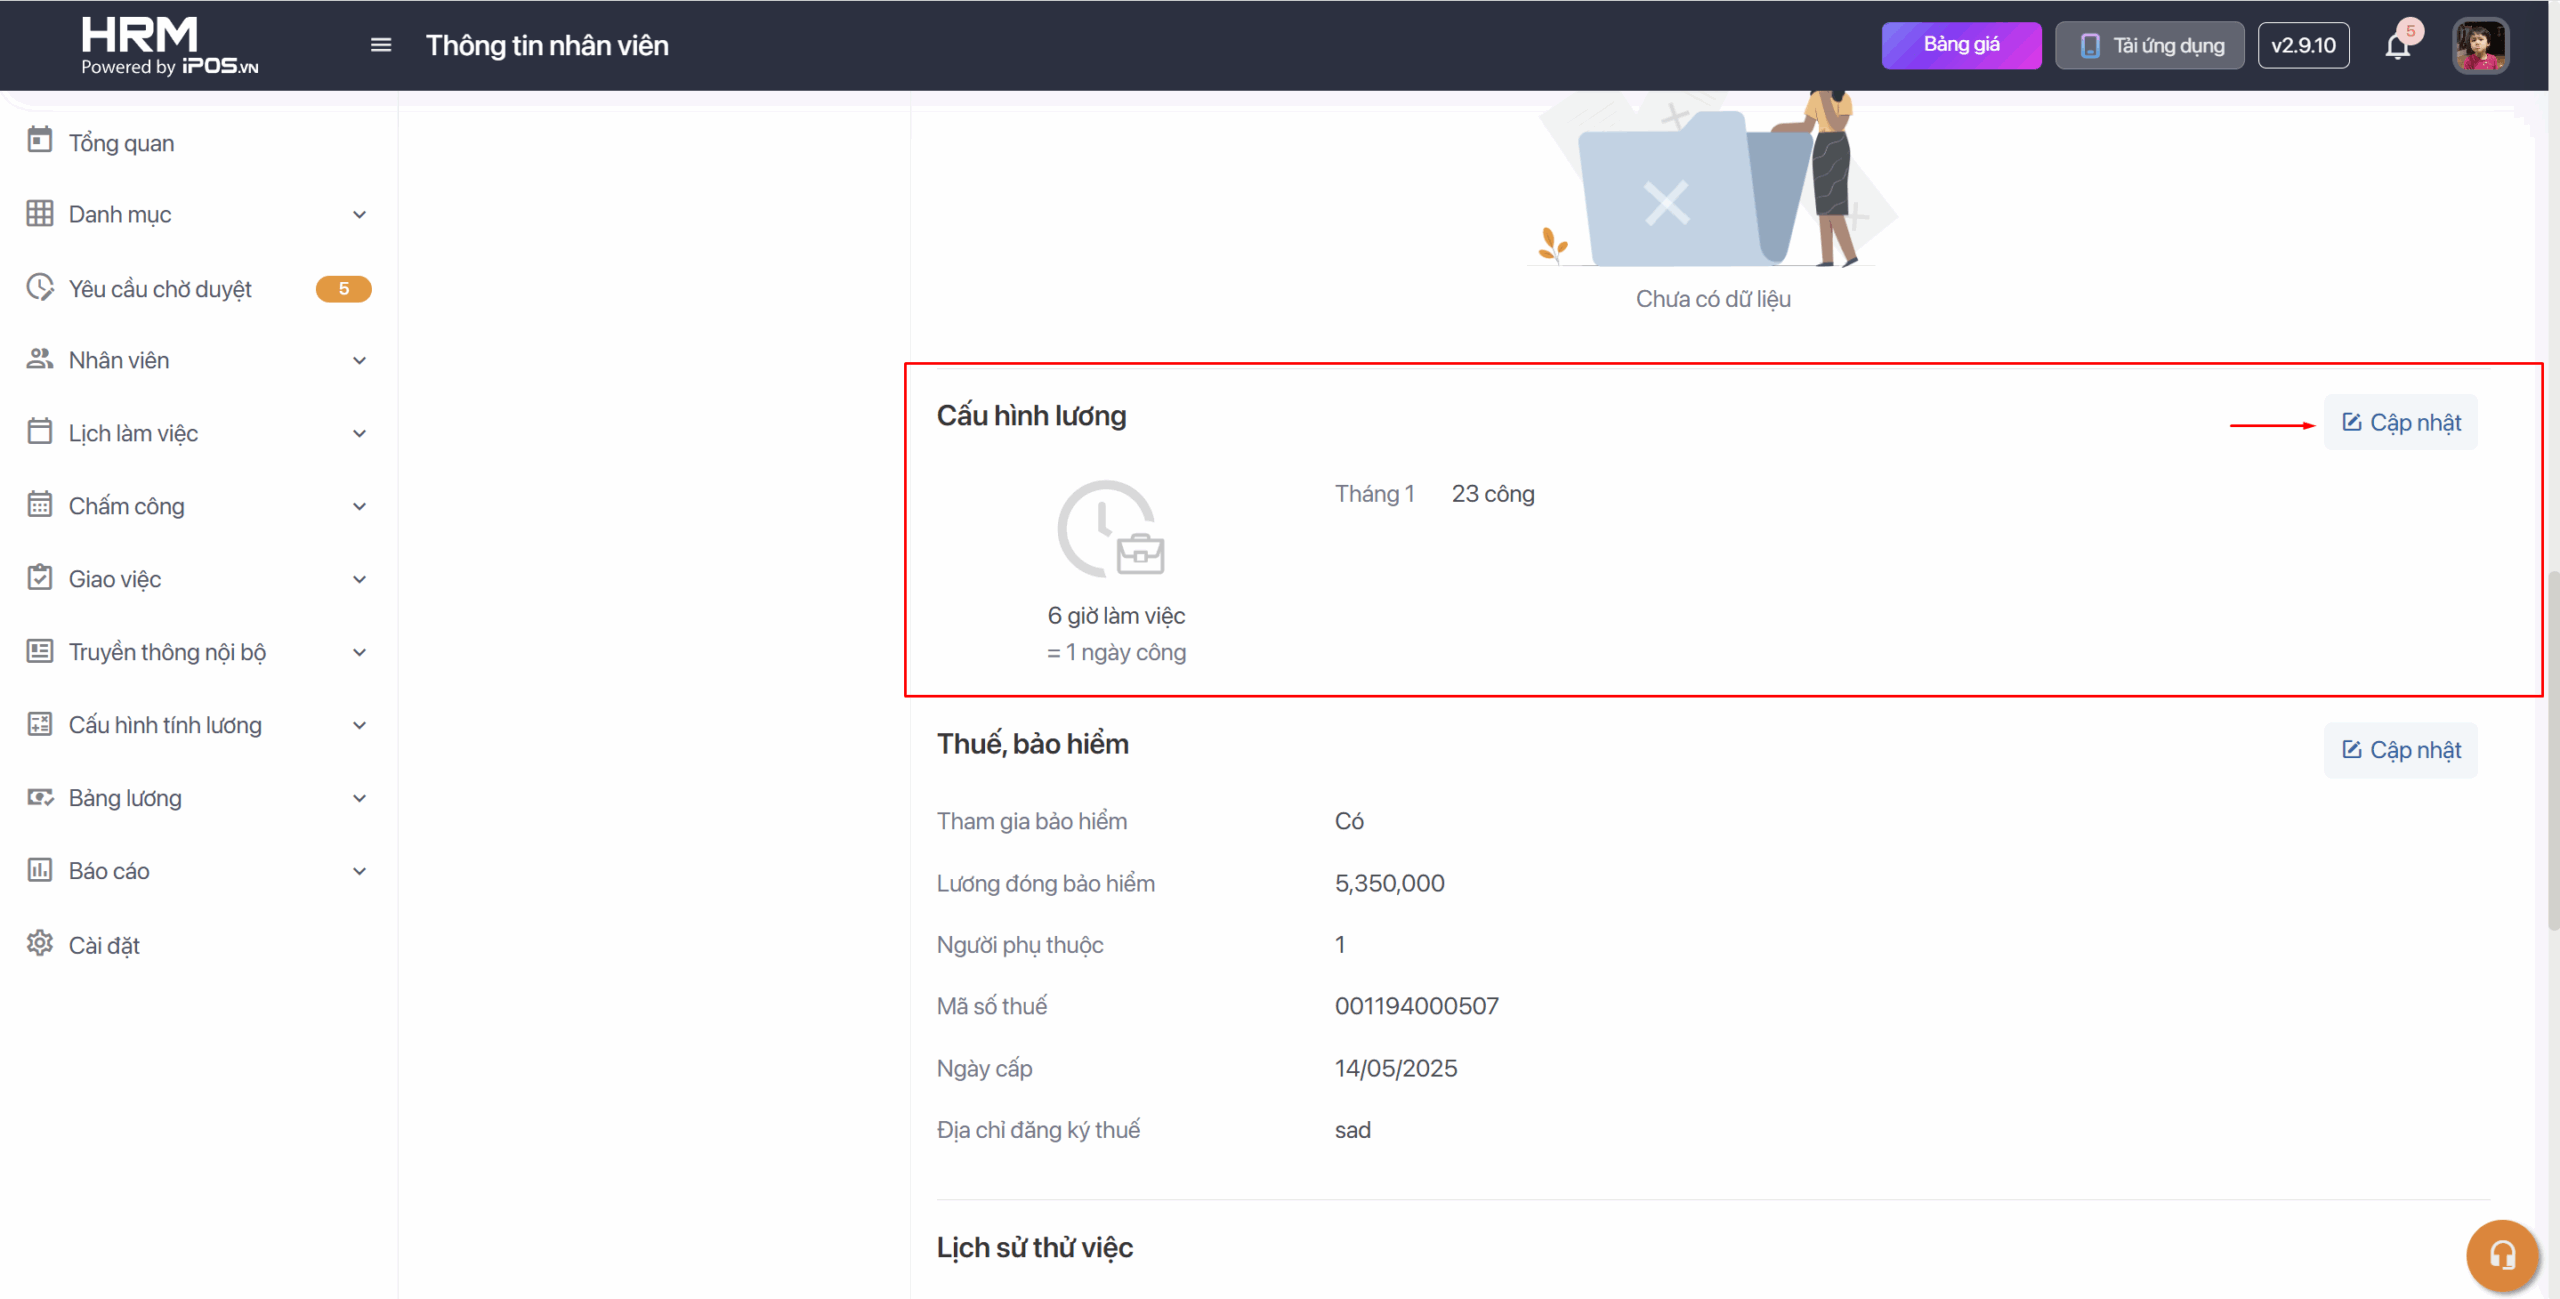Open the headset support chat button
Image resolution: width=2560 pixels, height=1299 pixels.
pos(2502,1255)
